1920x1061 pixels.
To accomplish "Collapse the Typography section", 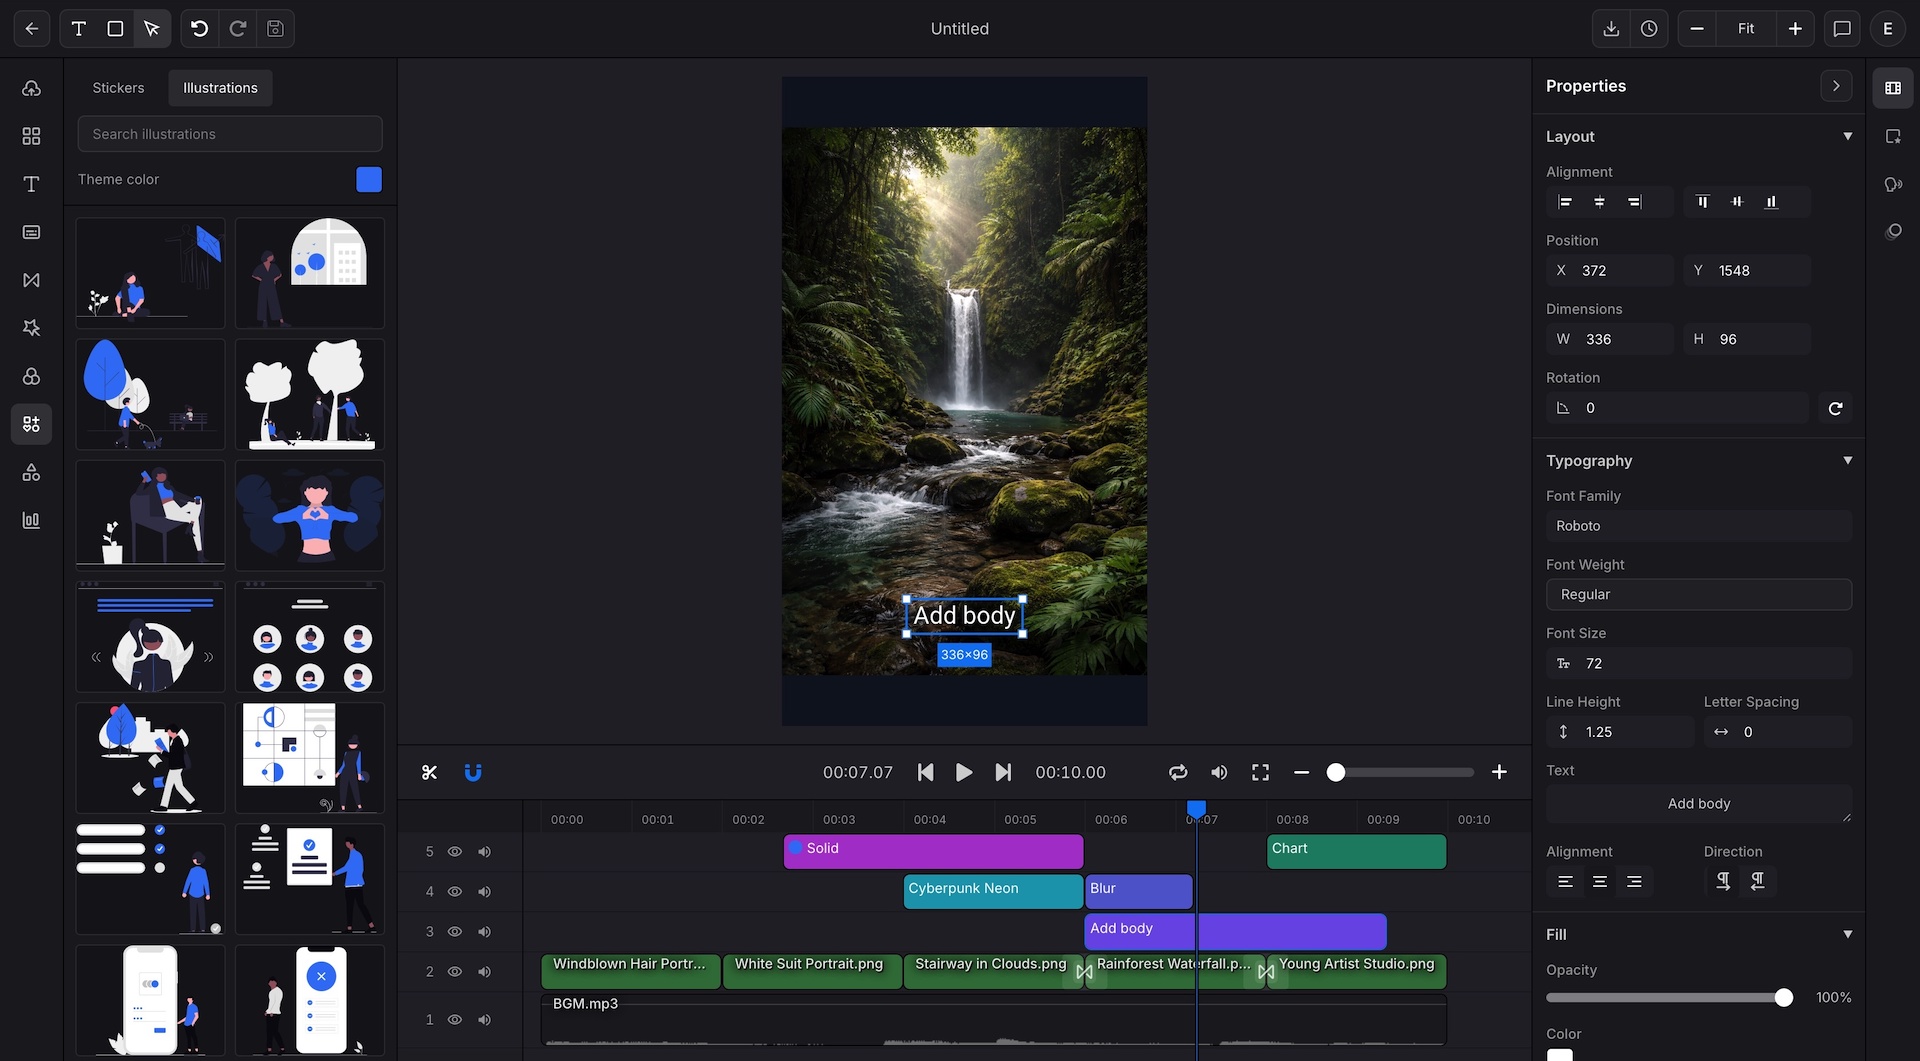I will tap(1848, 461).
